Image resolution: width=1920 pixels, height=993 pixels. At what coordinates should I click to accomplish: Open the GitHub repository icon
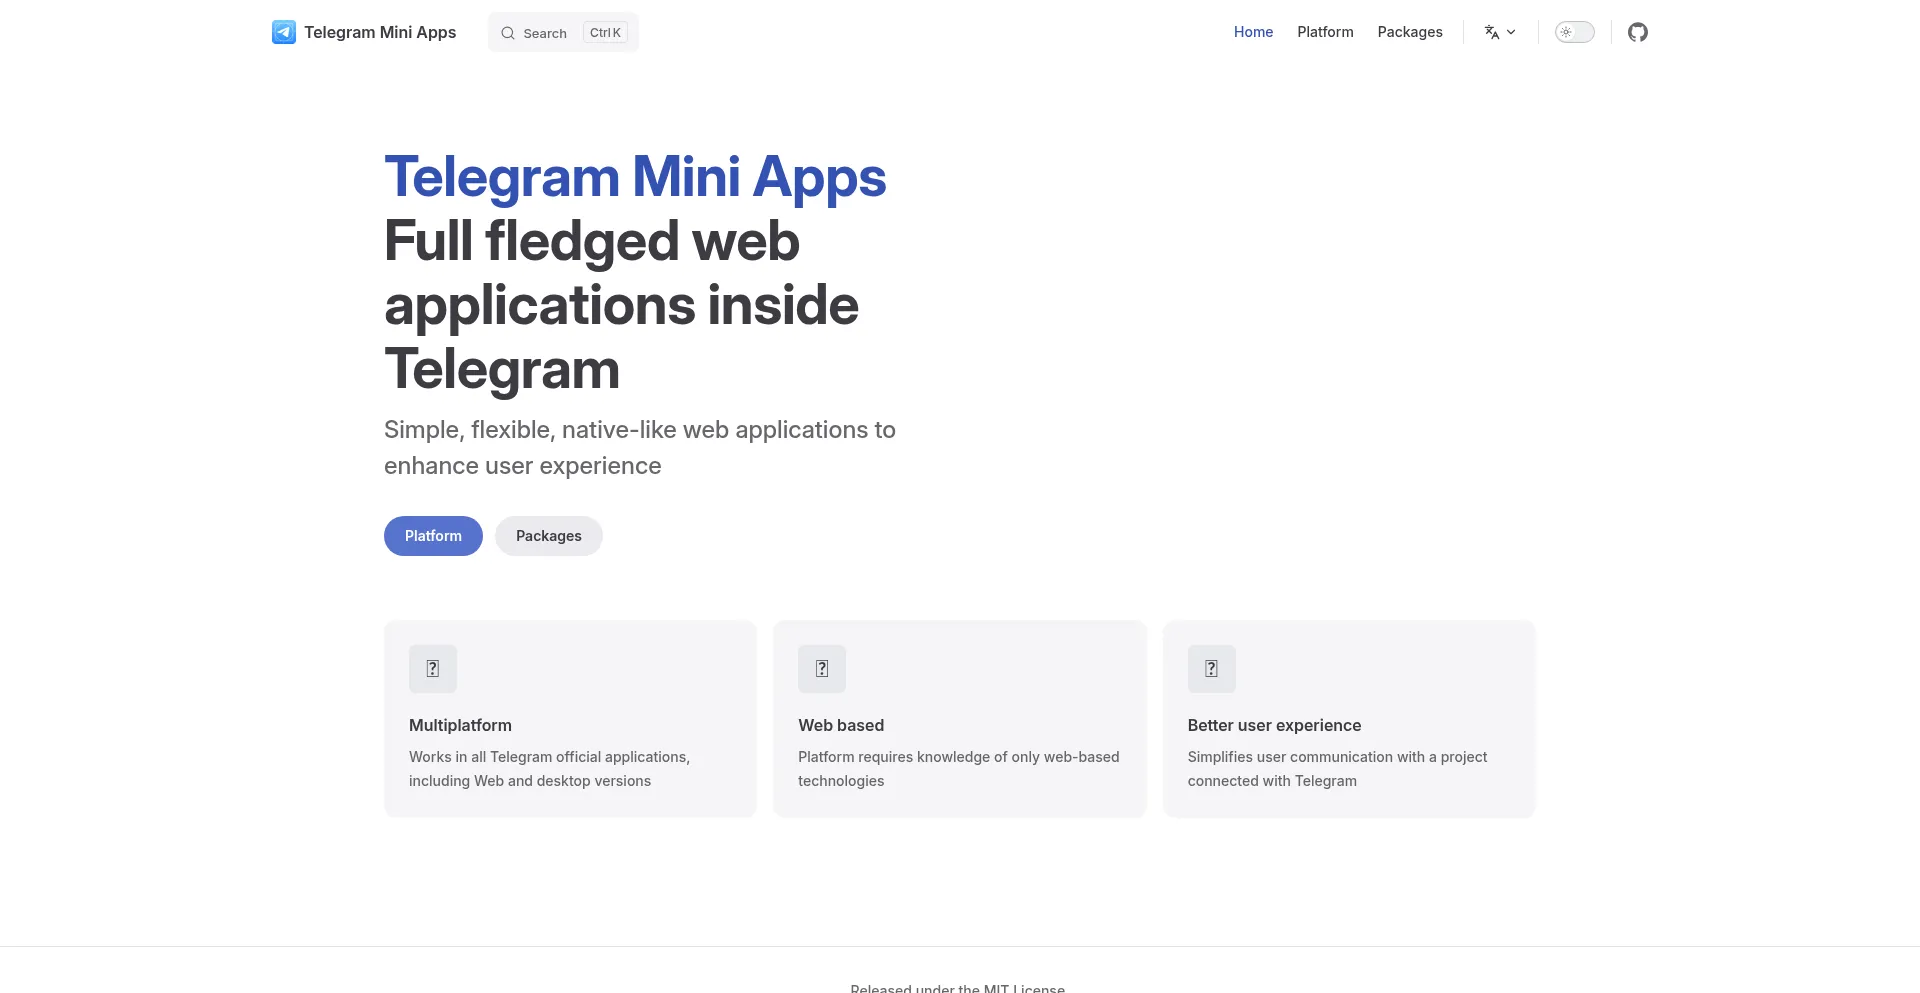coord(1637,32)
